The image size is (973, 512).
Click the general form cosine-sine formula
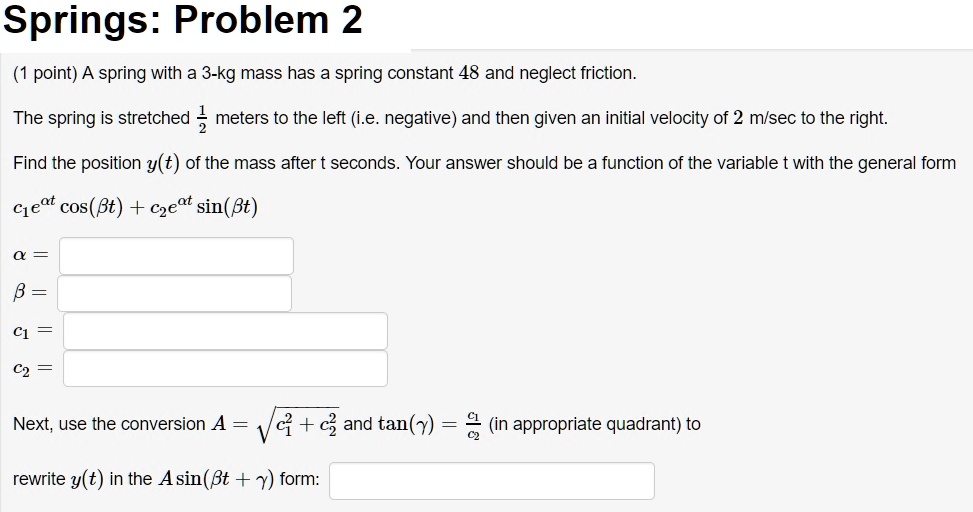point(135,207)
